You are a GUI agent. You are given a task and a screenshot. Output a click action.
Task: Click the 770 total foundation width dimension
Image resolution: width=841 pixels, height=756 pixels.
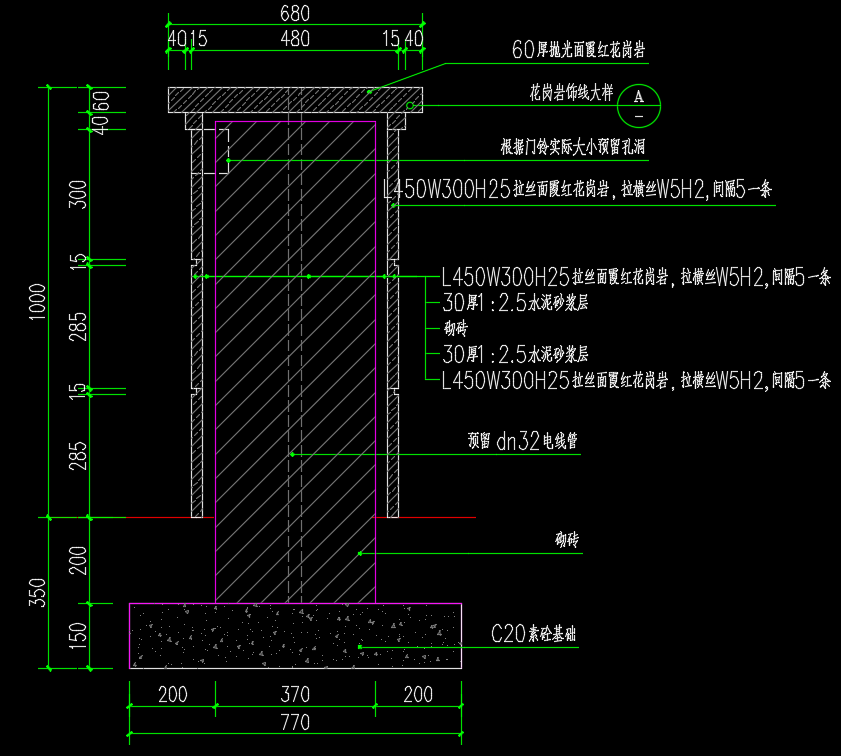pos(295,722)
